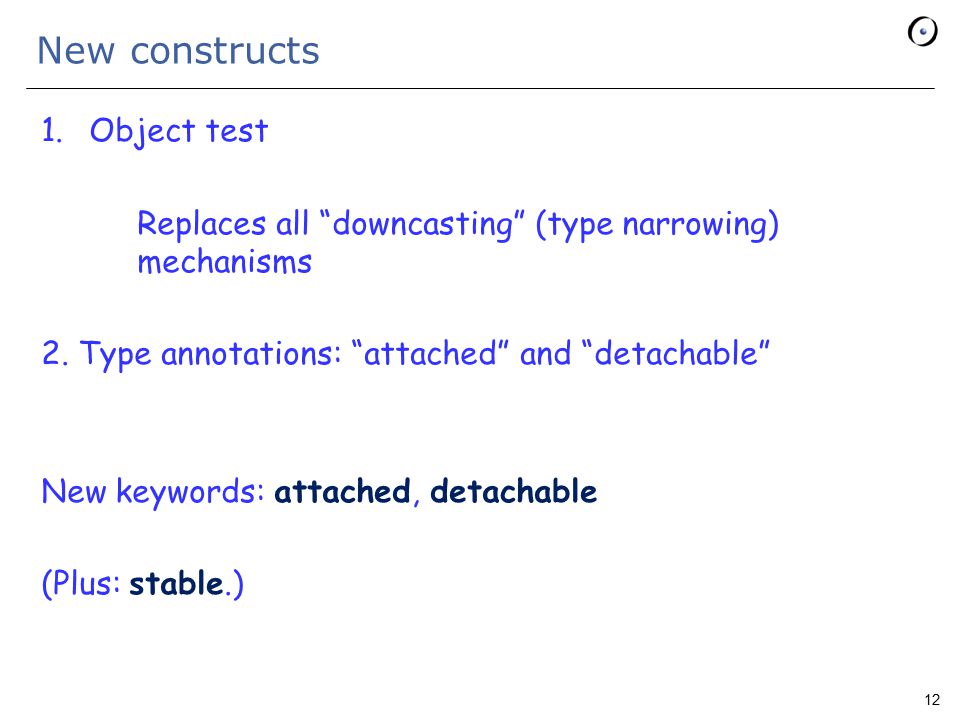This screenshot has height=720, width=960.
Task: Click the bold "attached" keyword
Action: [342, 492]
